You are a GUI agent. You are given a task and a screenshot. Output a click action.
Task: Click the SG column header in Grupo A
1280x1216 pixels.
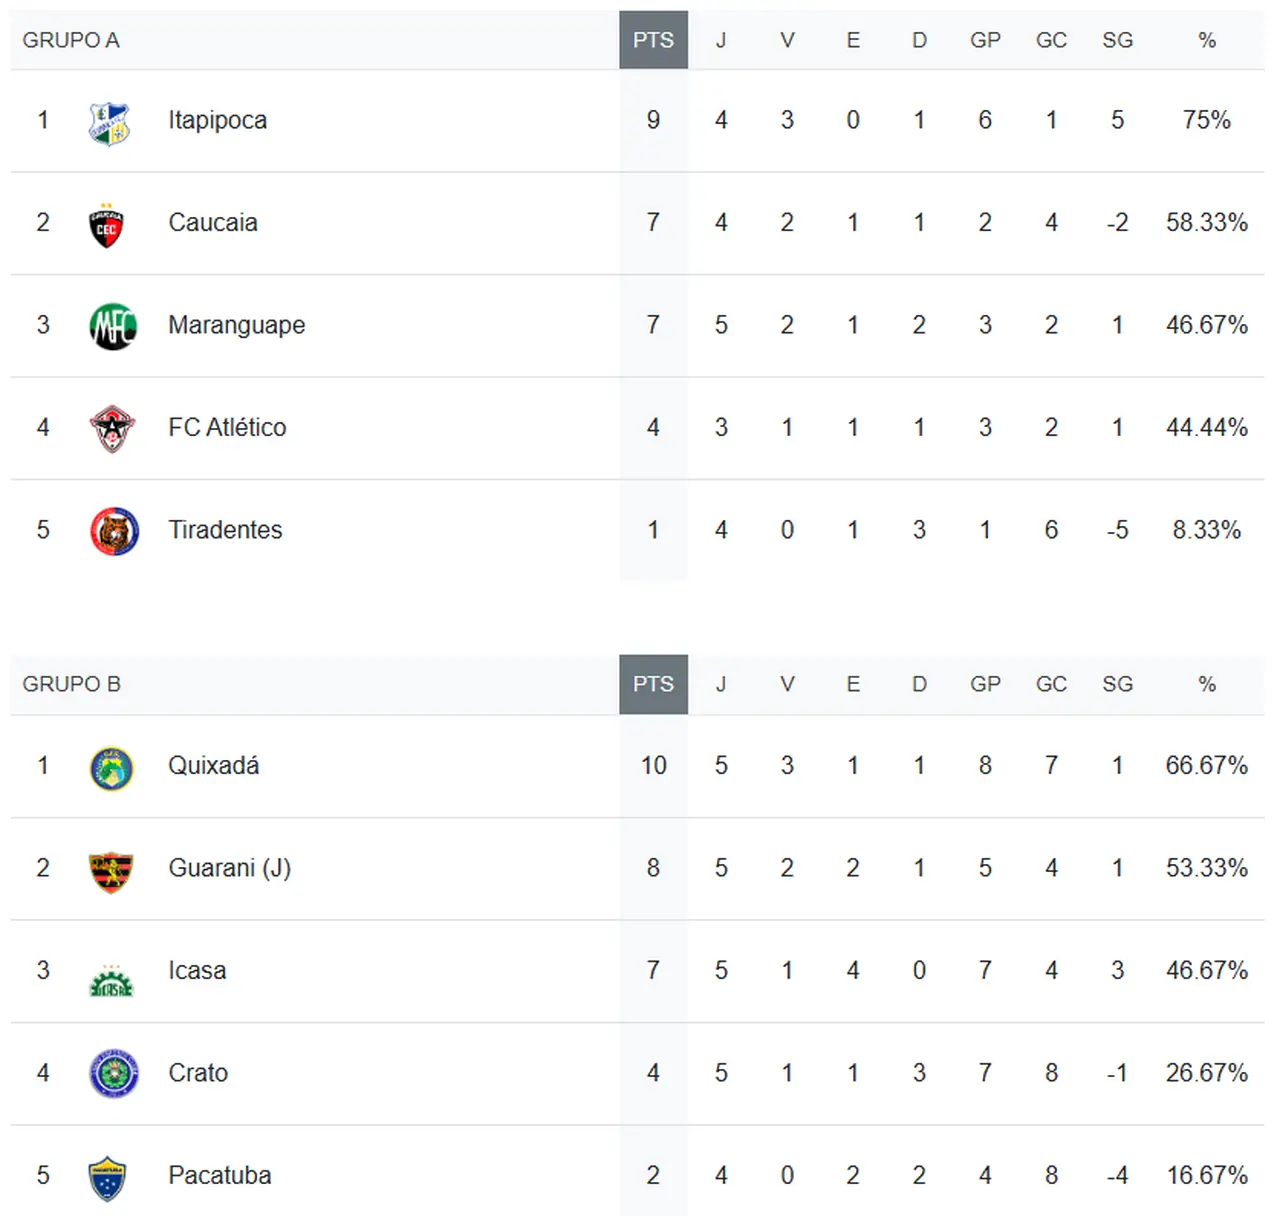[1117, 40]
